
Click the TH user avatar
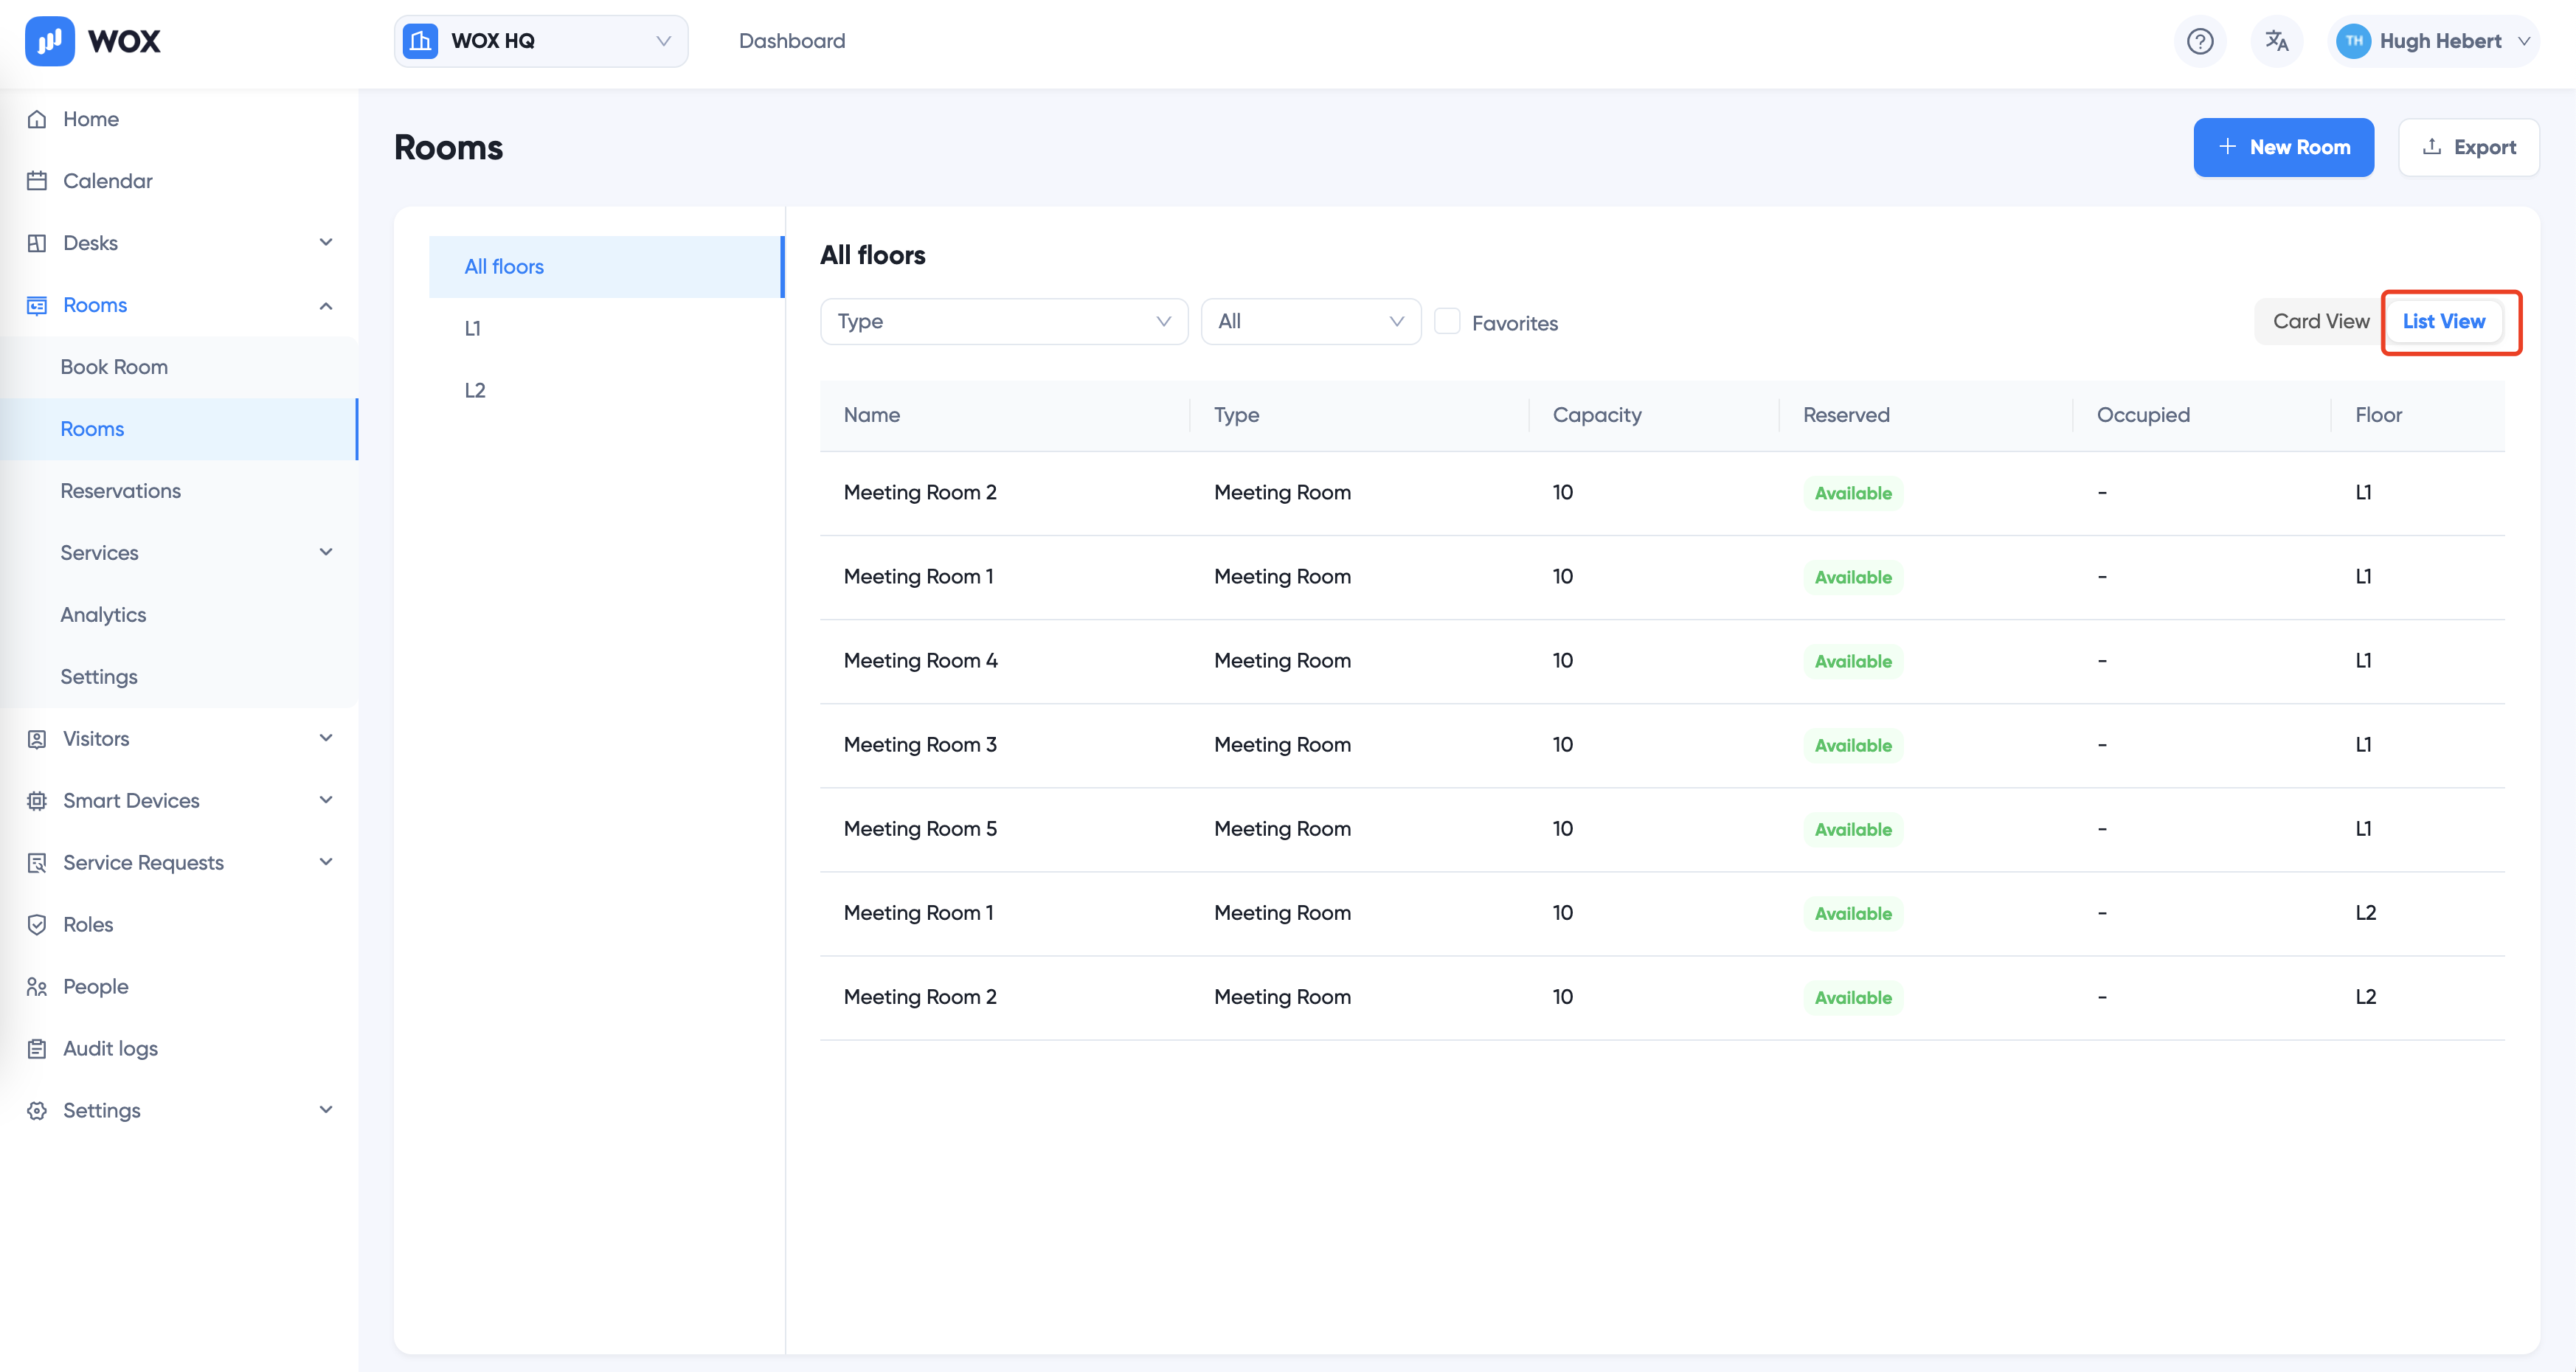coord(2353,41)
